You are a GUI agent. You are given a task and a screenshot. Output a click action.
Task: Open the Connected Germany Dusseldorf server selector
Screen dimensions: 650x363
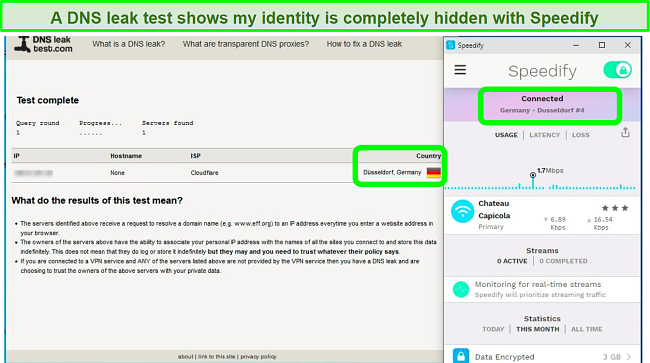pos(542,104)
